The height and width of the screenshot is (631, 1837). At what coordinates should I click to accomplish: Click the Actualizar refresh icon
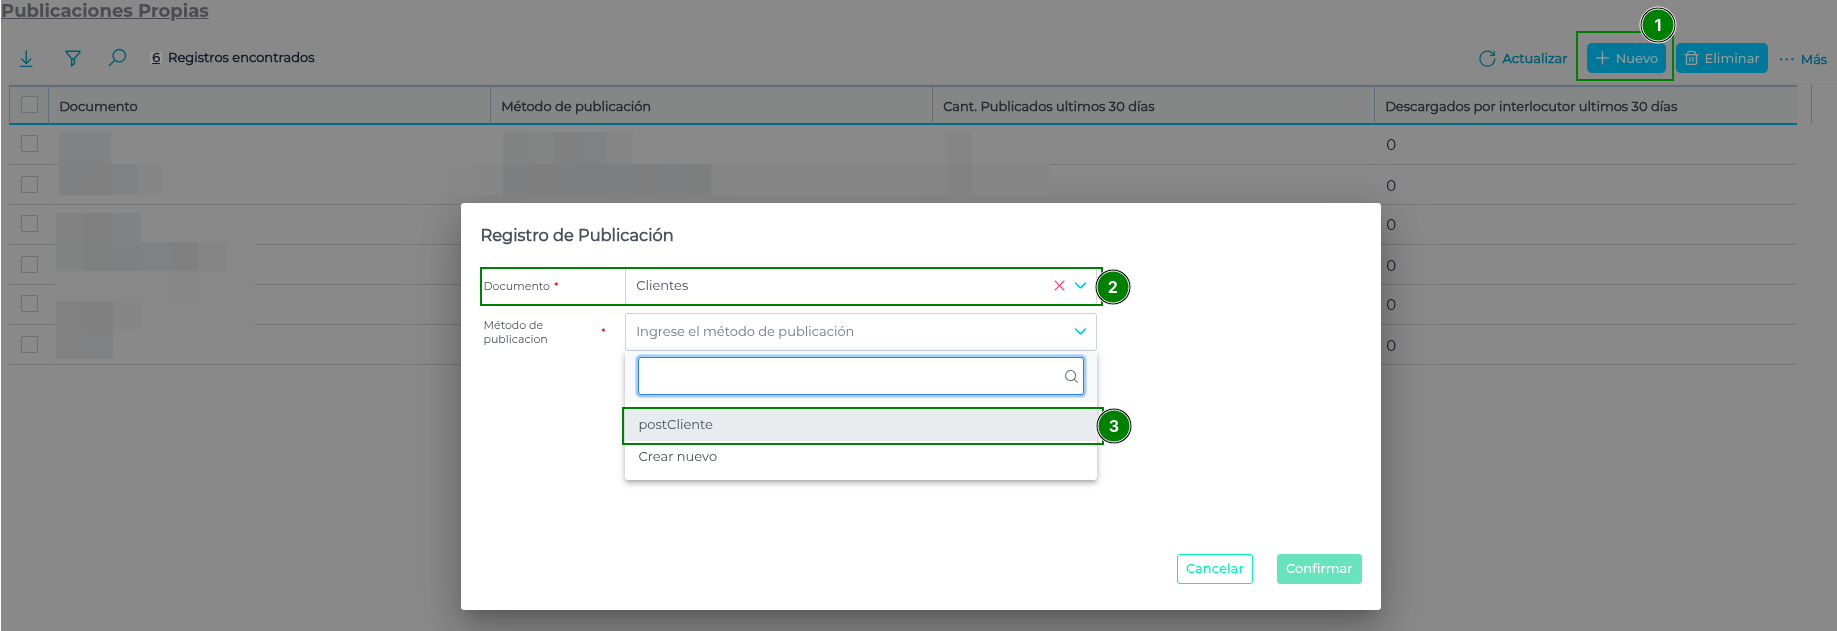click(1487, 58)
